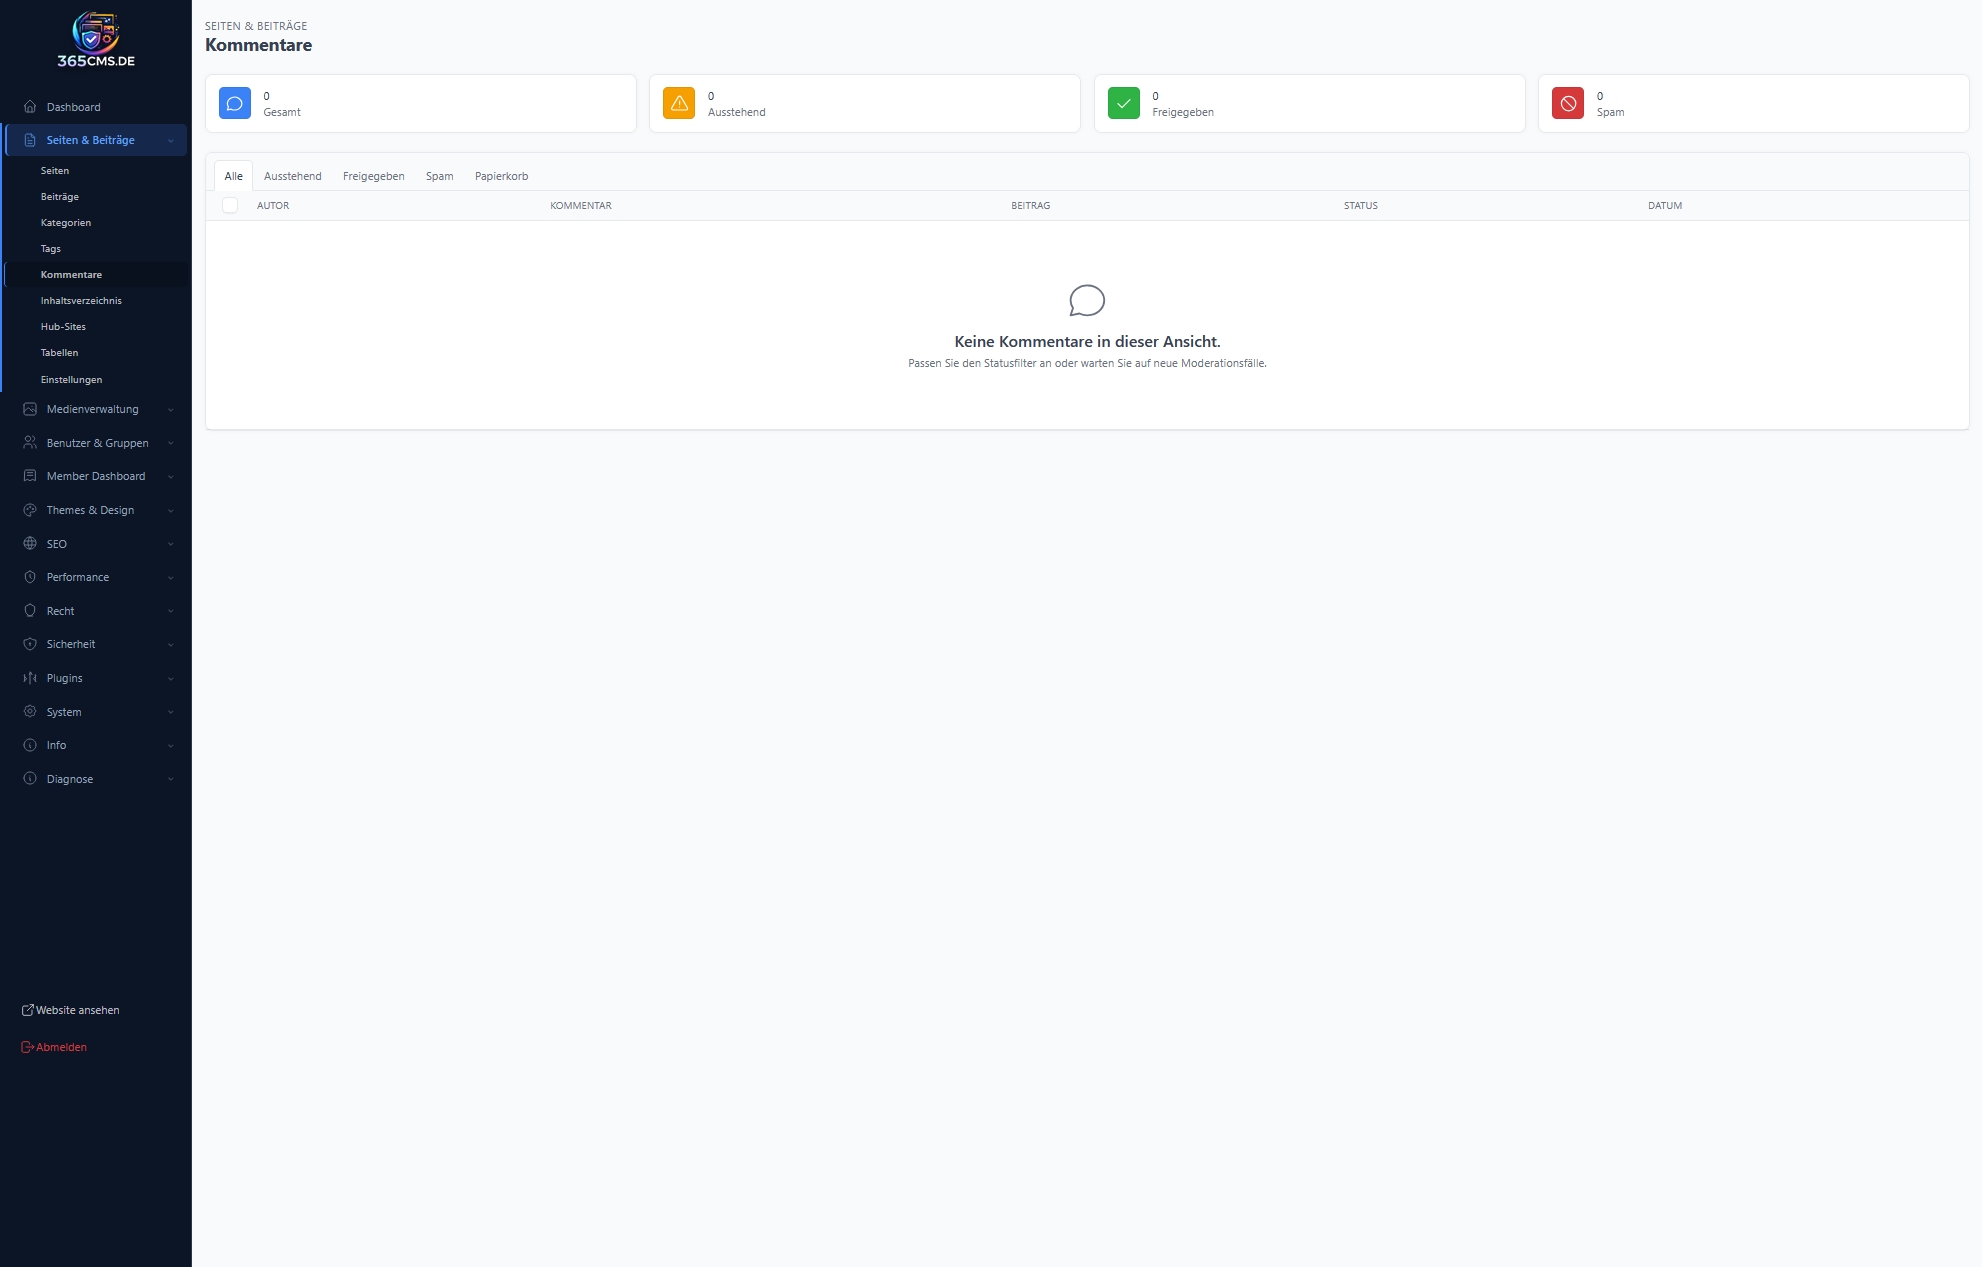This screenshot has width=1982, height=1267.
Task: Click the 365CMS.DE logo
Action: pos(95,40)
